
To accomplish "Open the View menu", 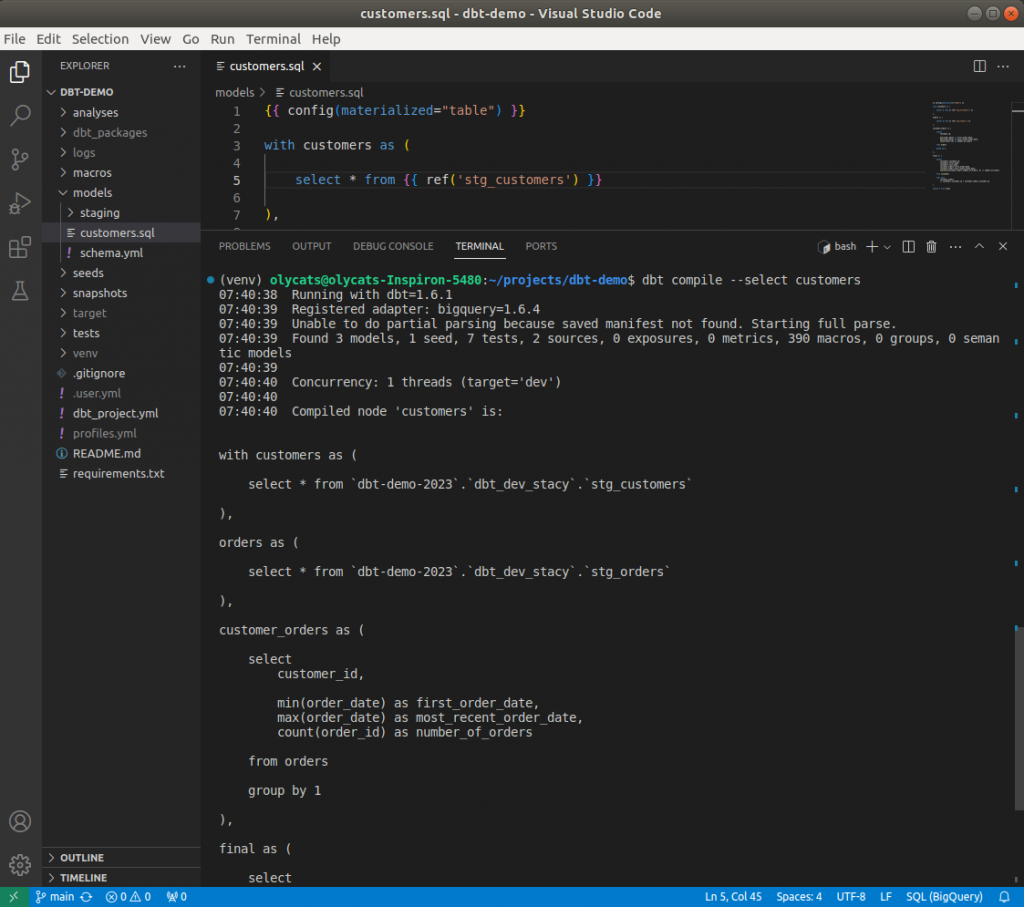I will [x=155, y=39].
